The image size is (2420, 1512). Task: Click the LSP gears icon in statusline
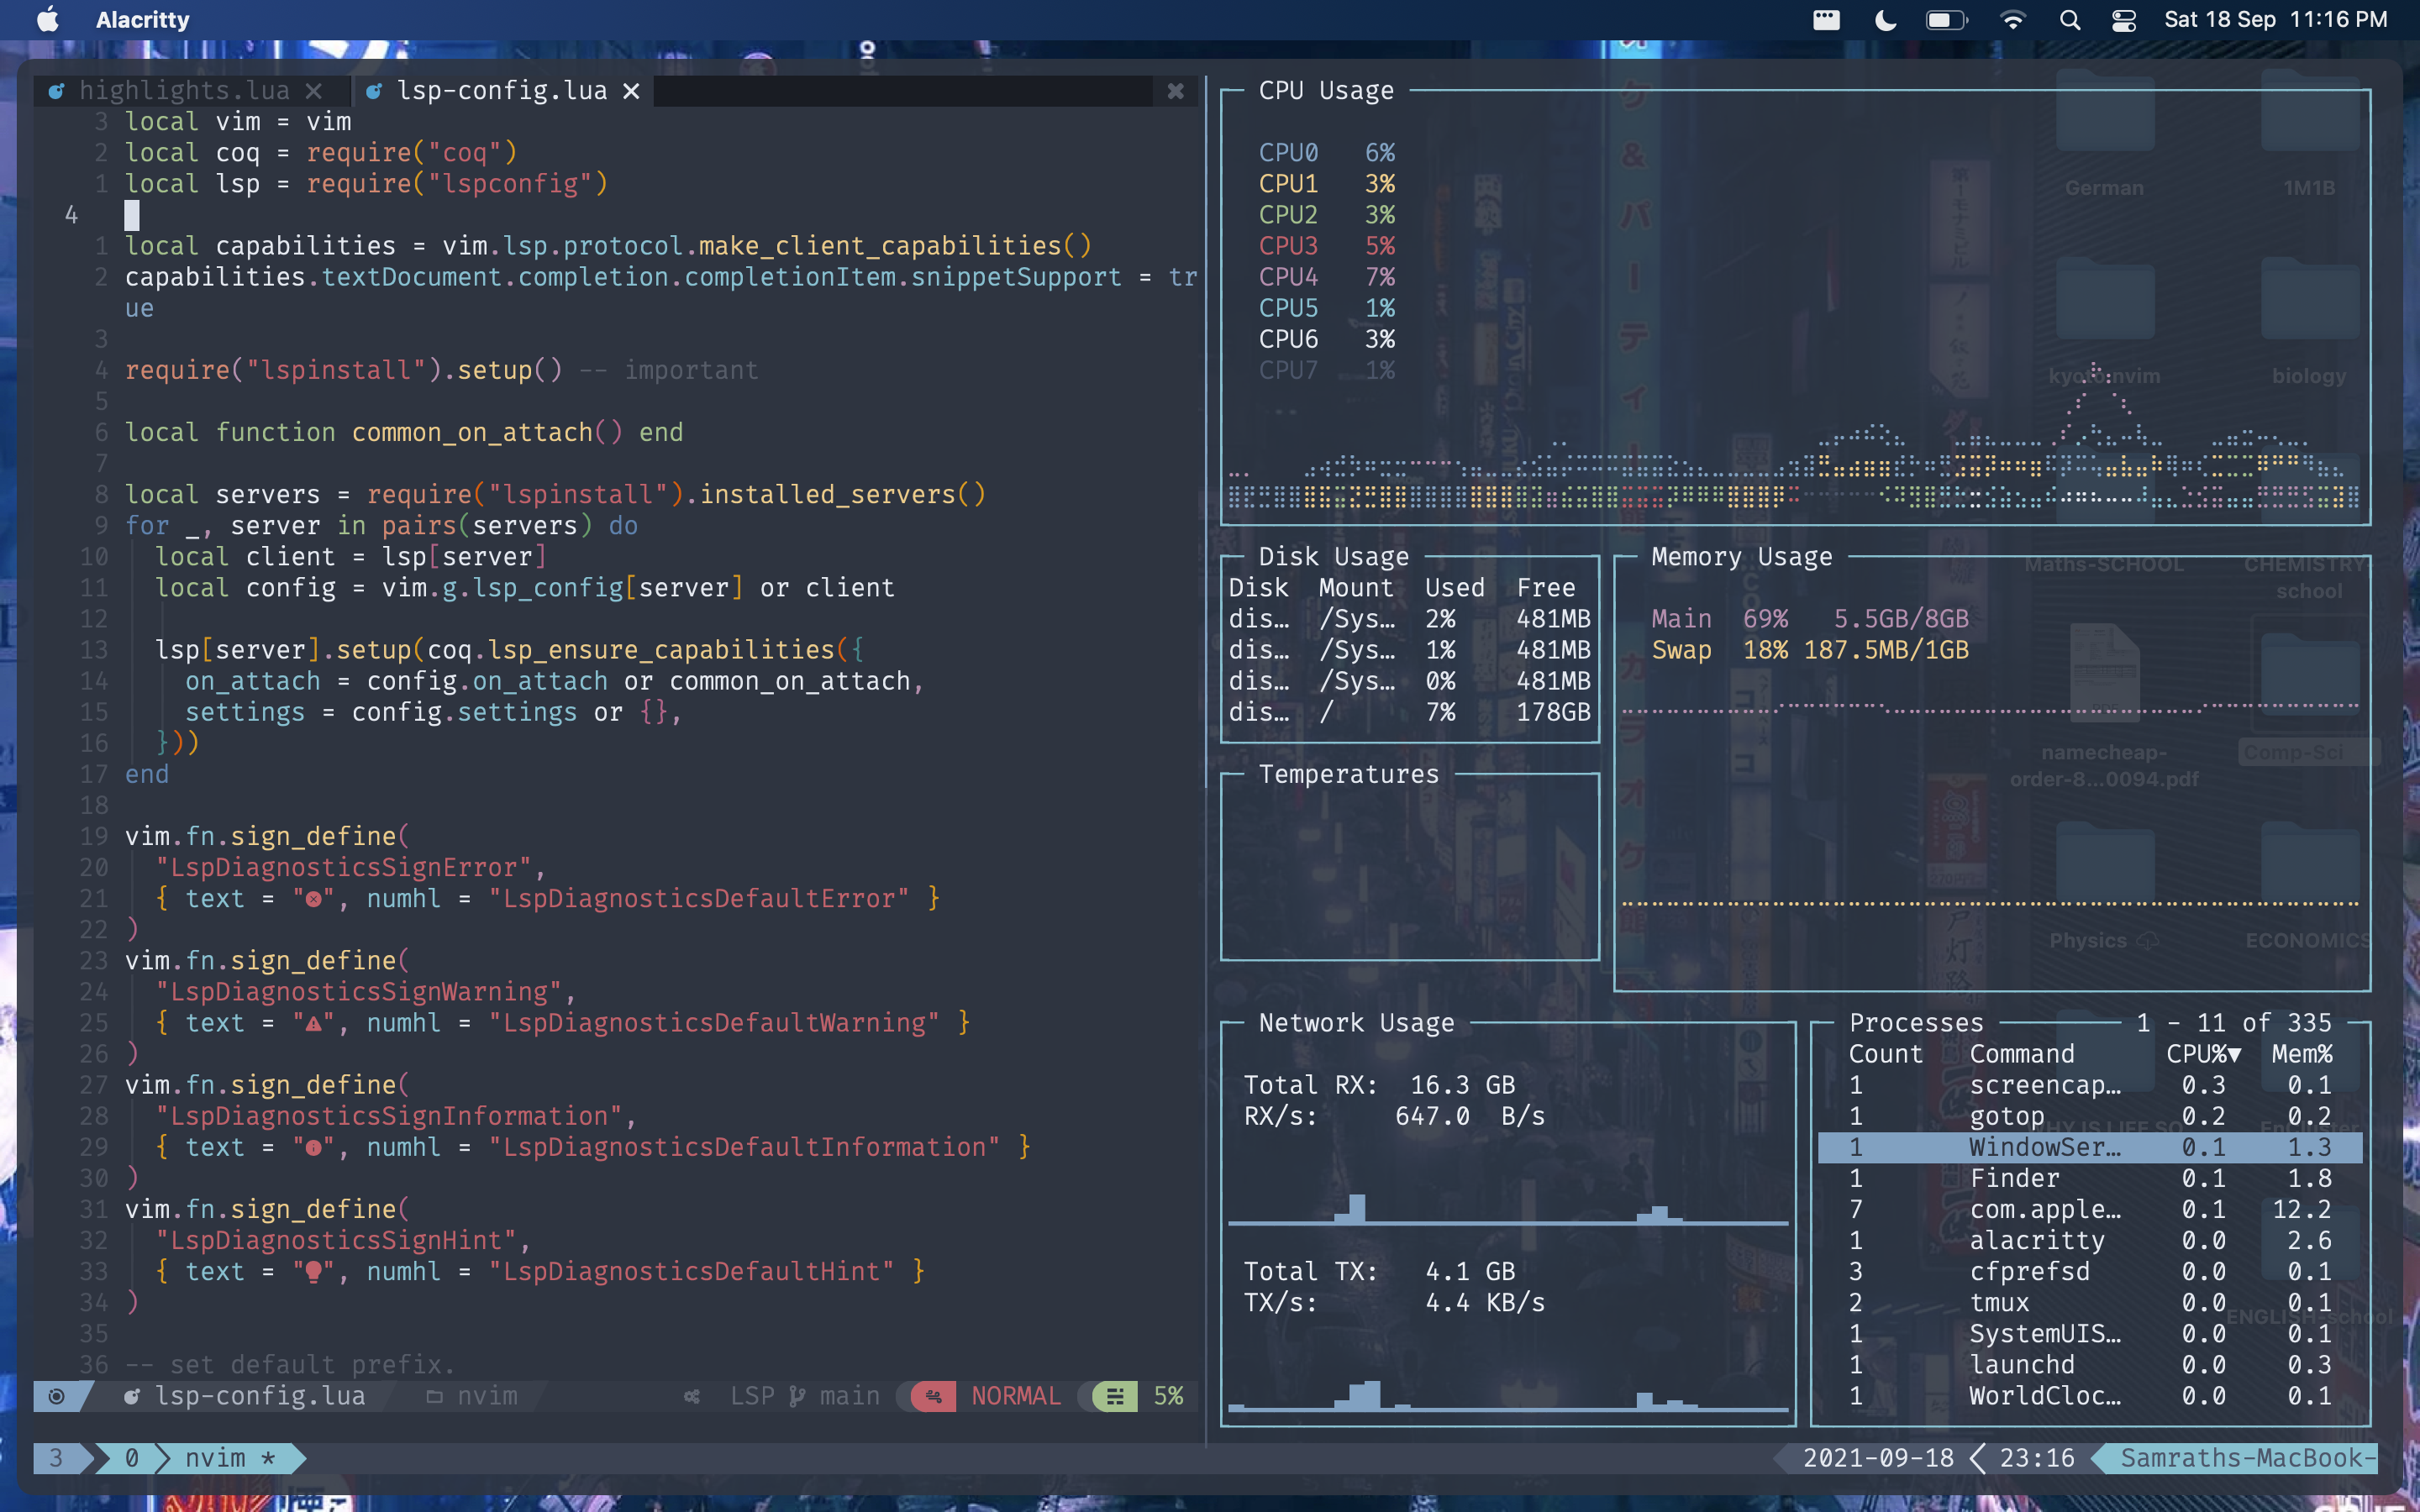pos(692,1396)
